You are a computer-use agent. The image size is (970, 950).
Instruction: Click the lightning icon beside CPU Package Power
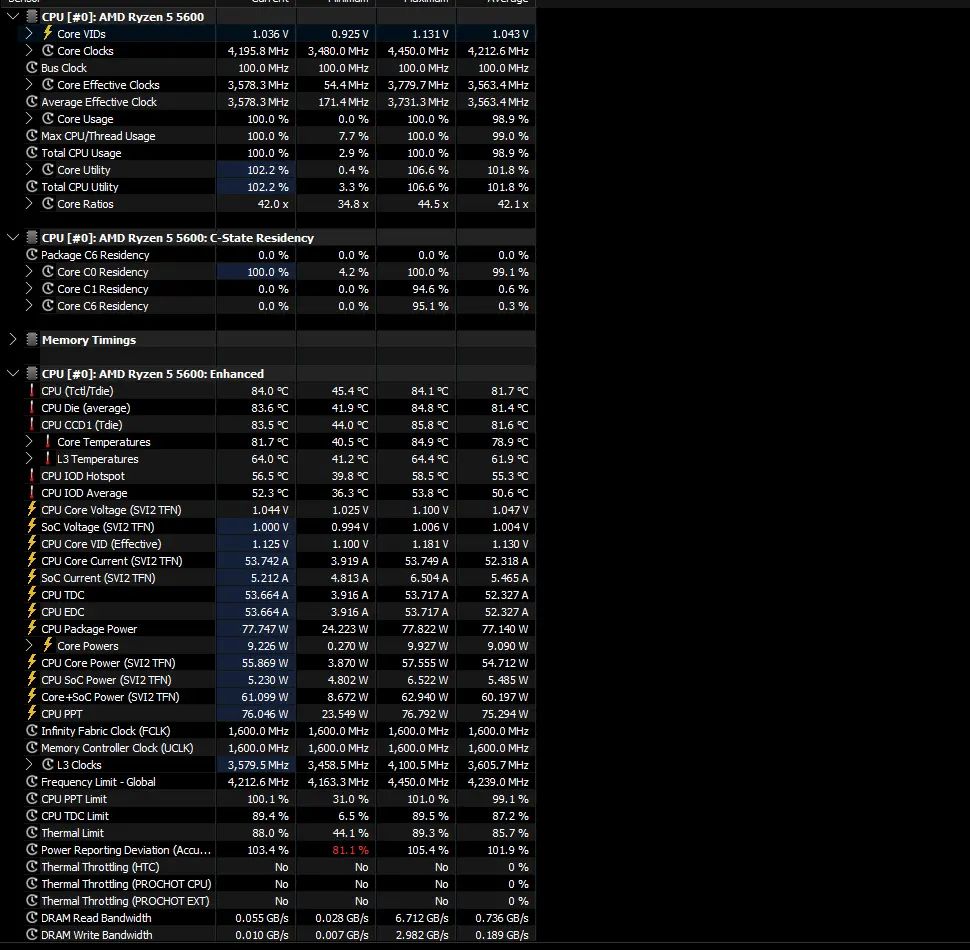(32, 629)
